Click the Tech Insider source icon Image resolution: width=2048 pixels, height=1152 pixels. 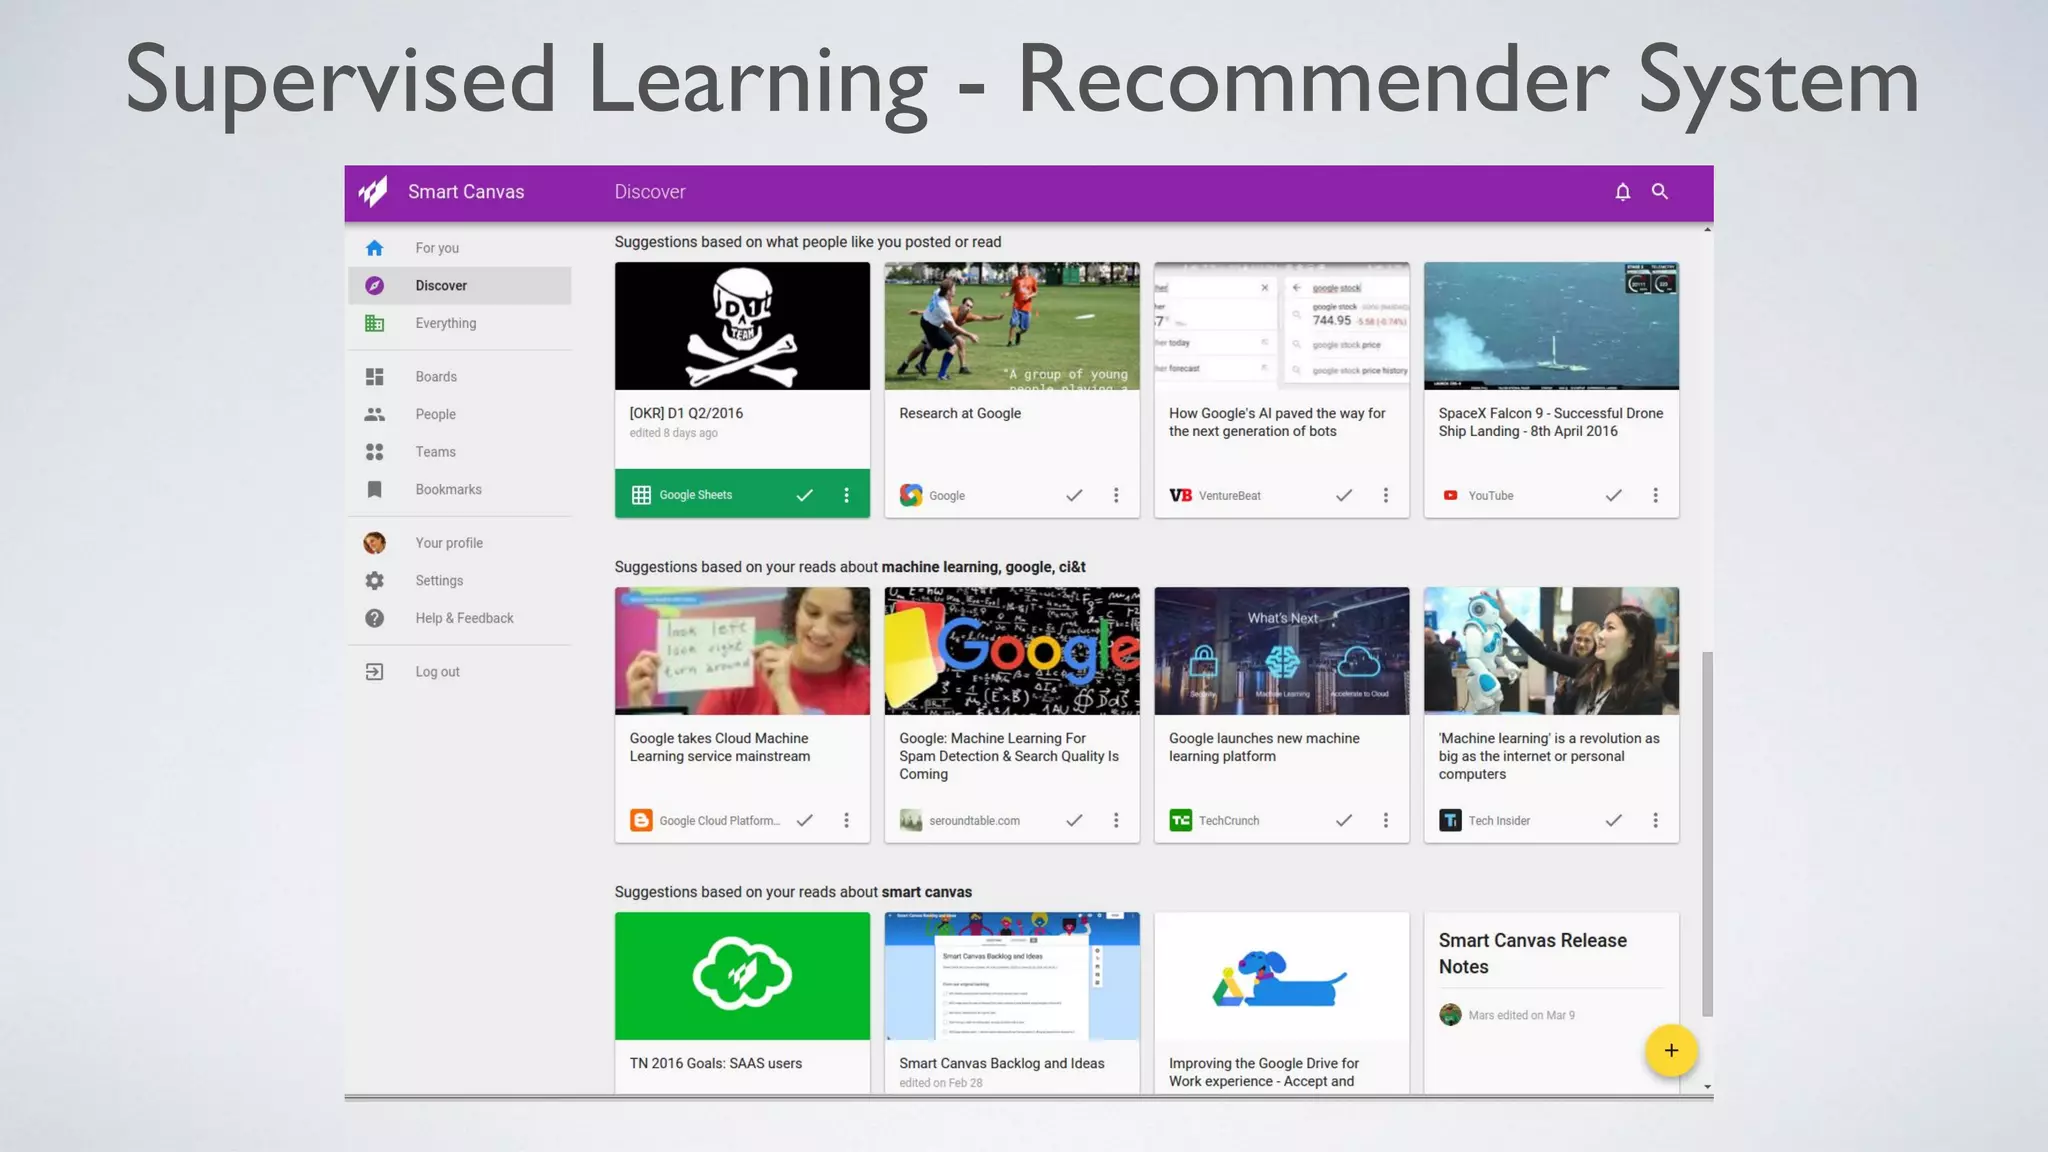[1450, 820]
